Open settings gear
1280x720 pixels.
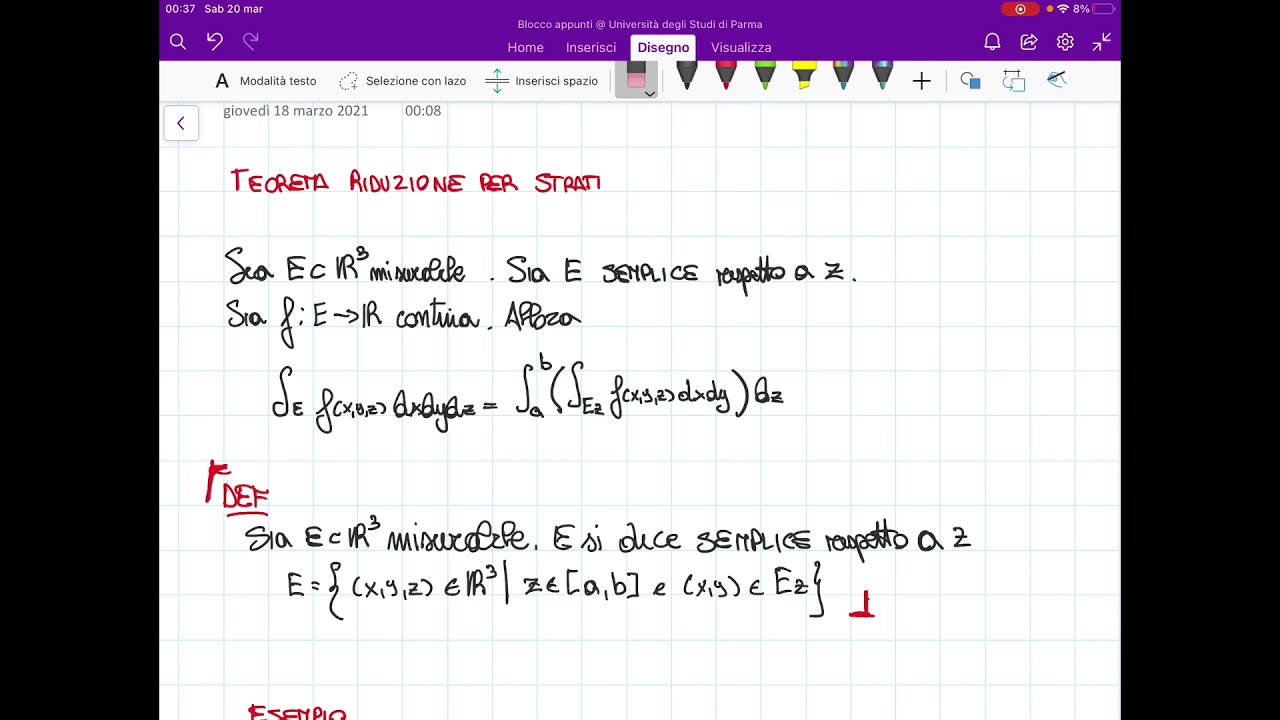[x=1065, y=41]
